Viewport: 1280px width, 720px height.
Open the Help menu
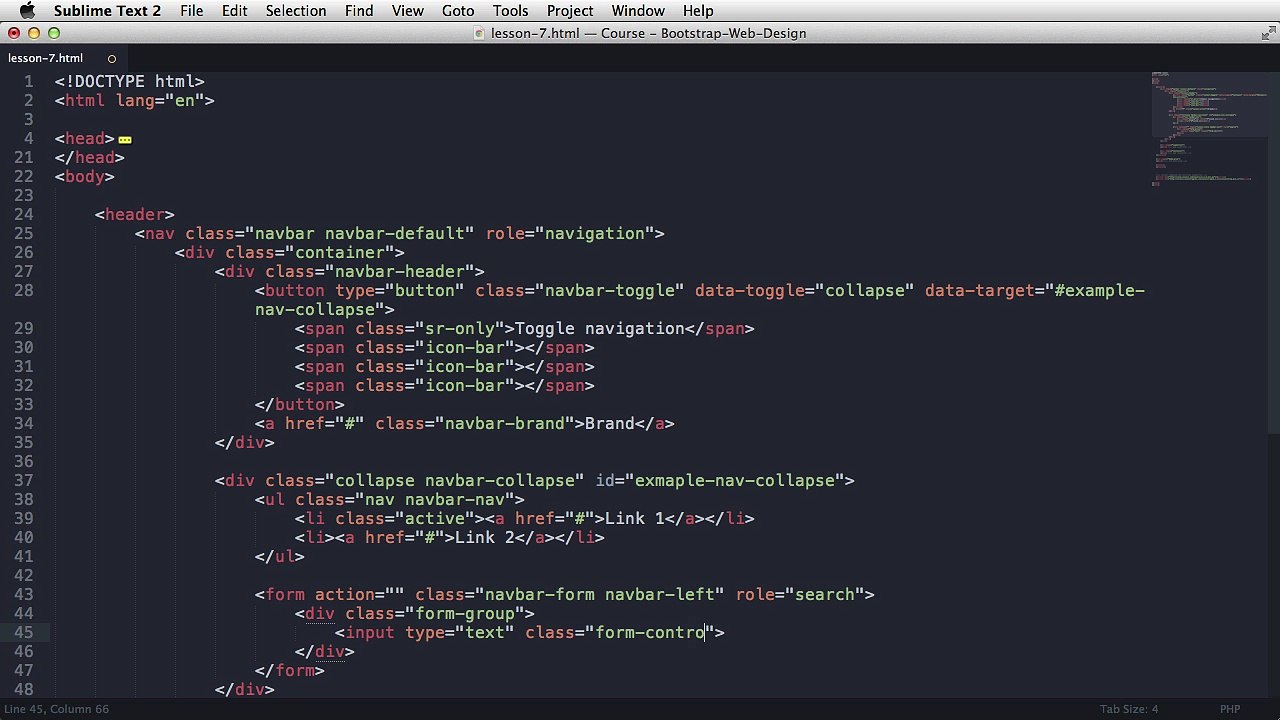tap(698, 11)
